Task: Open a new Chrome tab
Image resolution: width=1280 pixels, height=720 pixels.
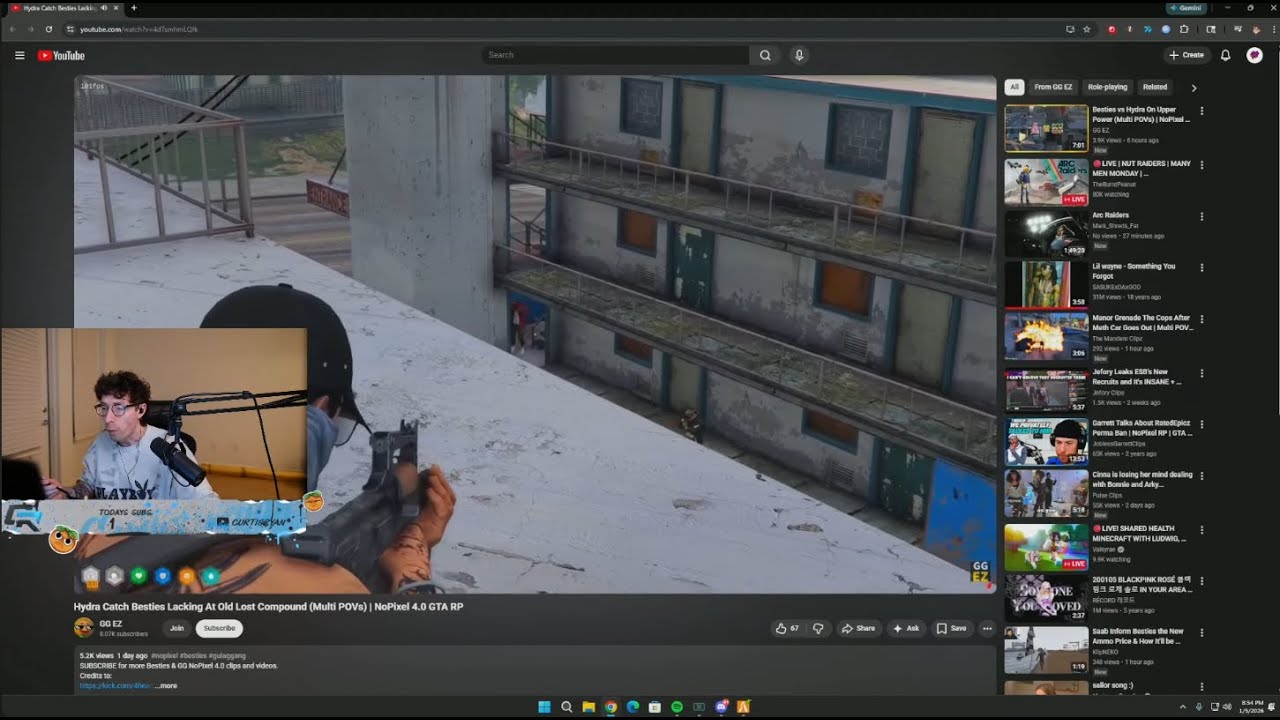Action: pos(134,8)
